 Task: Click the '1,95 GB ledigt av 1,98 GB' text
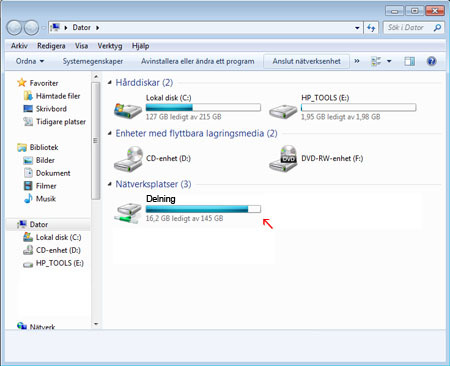click(x=341, y=117)
